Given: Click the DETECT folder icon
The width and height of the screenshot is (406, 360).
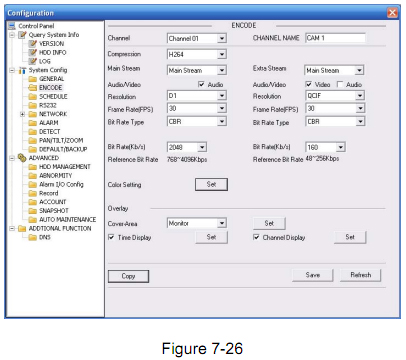Looking at the screenshot, I should (33, 132).
